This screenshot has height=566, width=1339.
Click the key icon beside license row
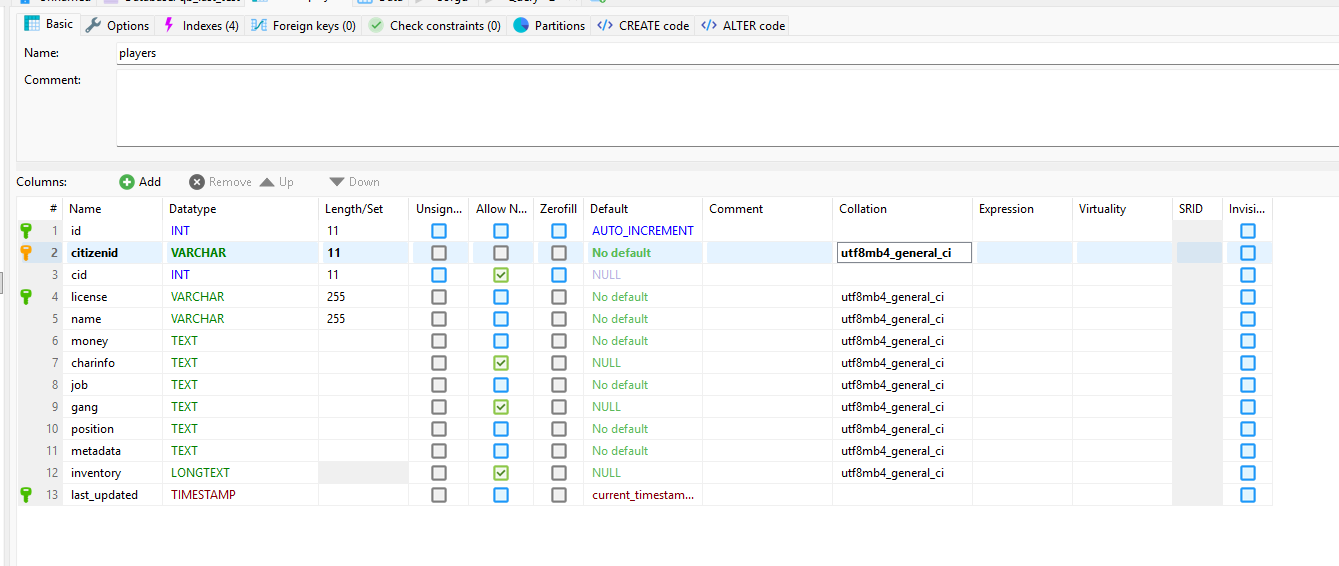click(26, 297)
